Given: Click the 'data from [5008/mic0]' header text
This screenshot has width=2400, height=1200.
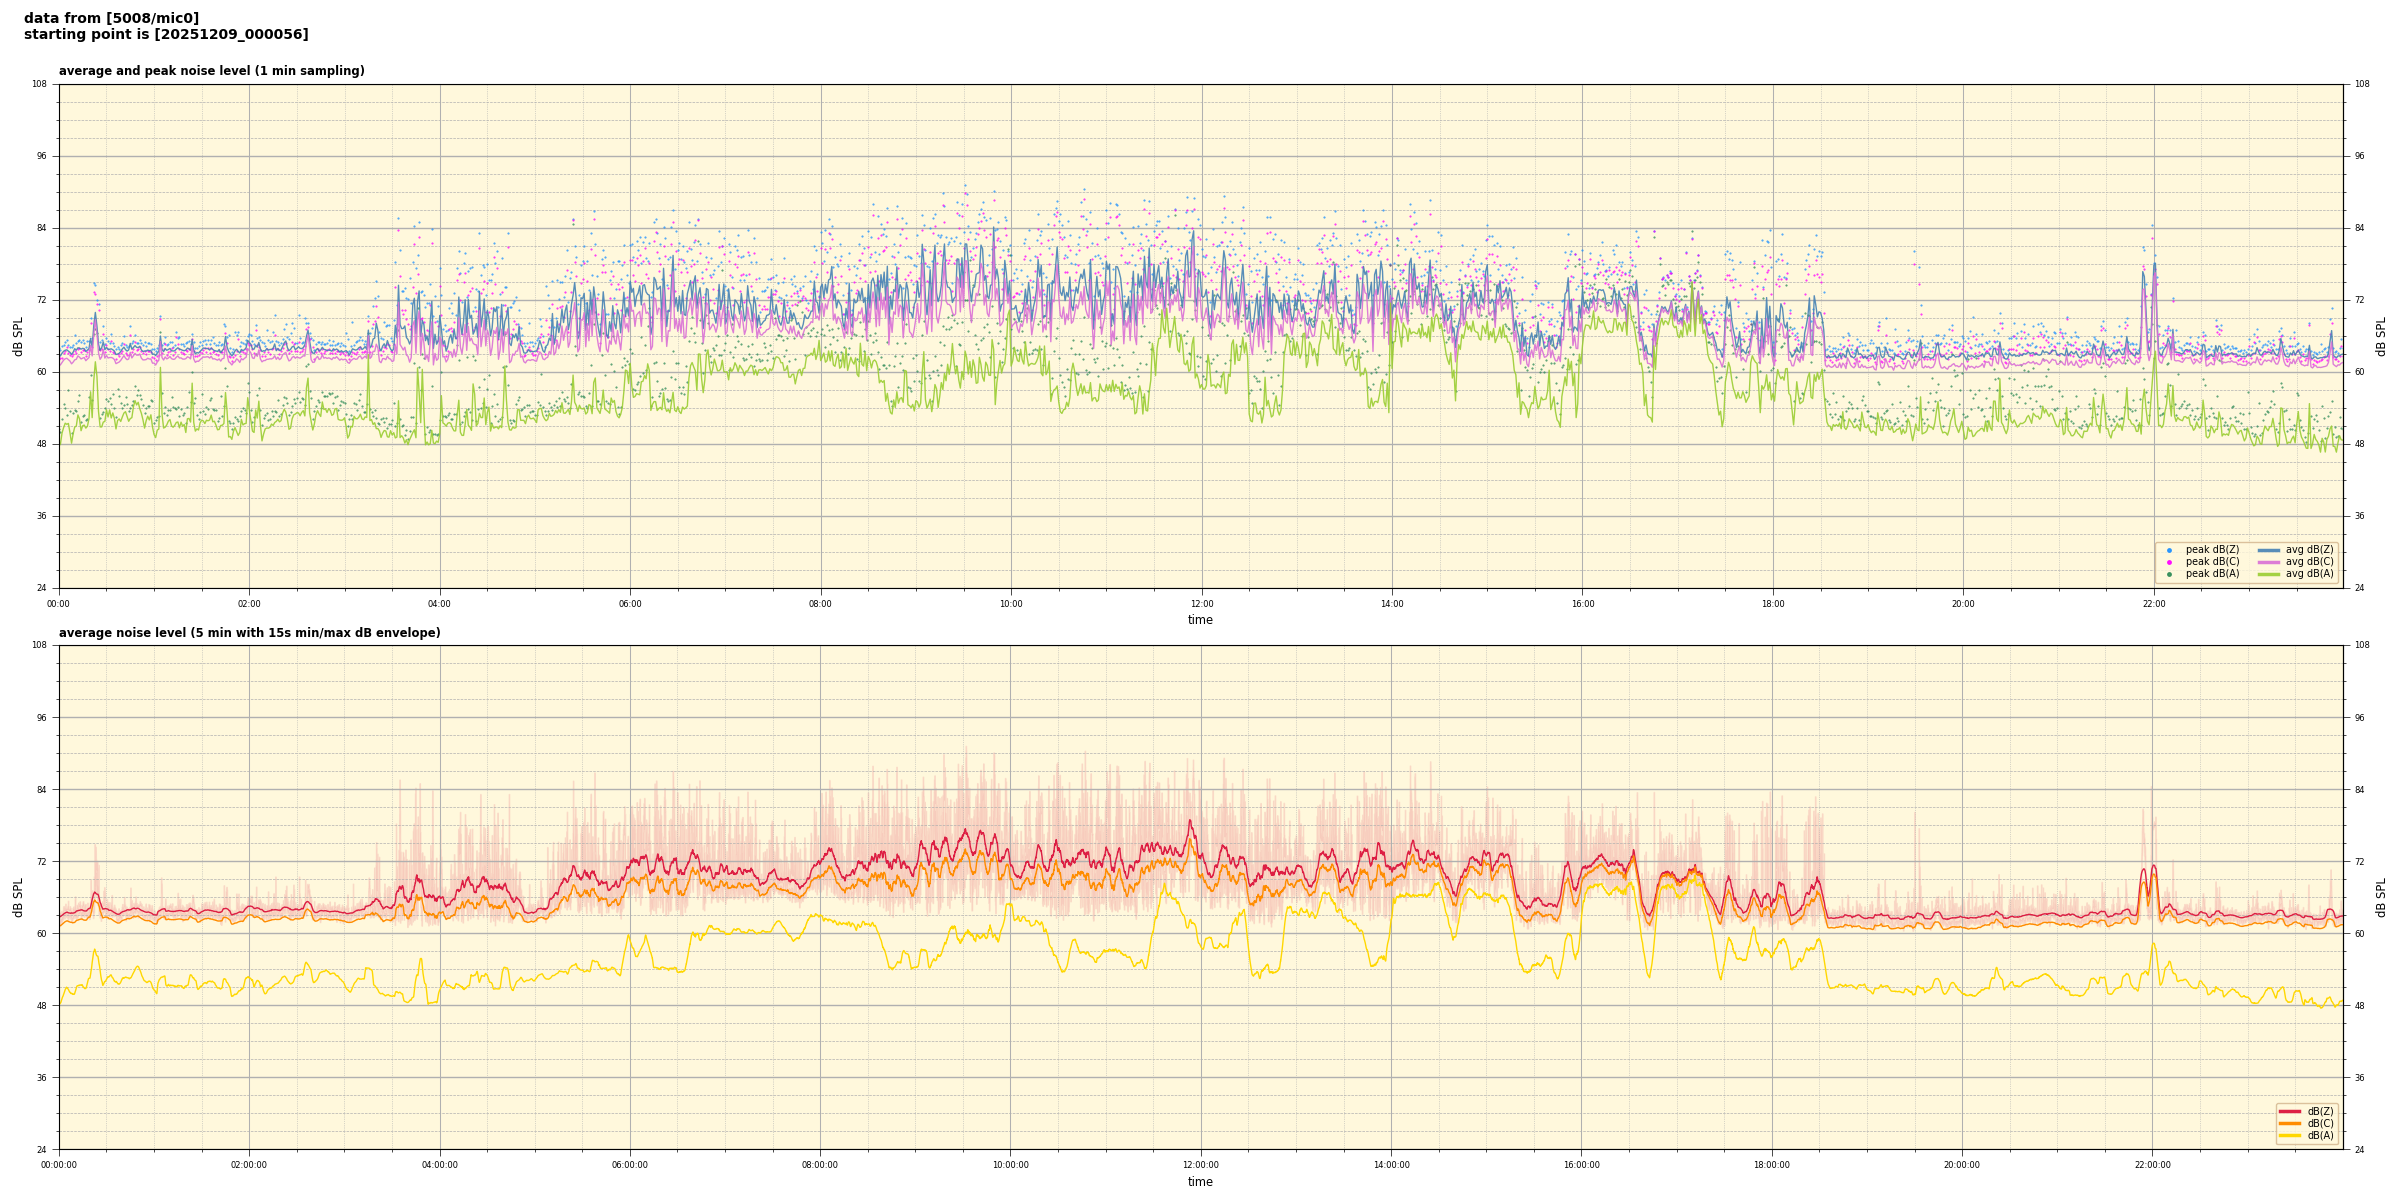Looking at the screenshot, I should tap(111, 18).
